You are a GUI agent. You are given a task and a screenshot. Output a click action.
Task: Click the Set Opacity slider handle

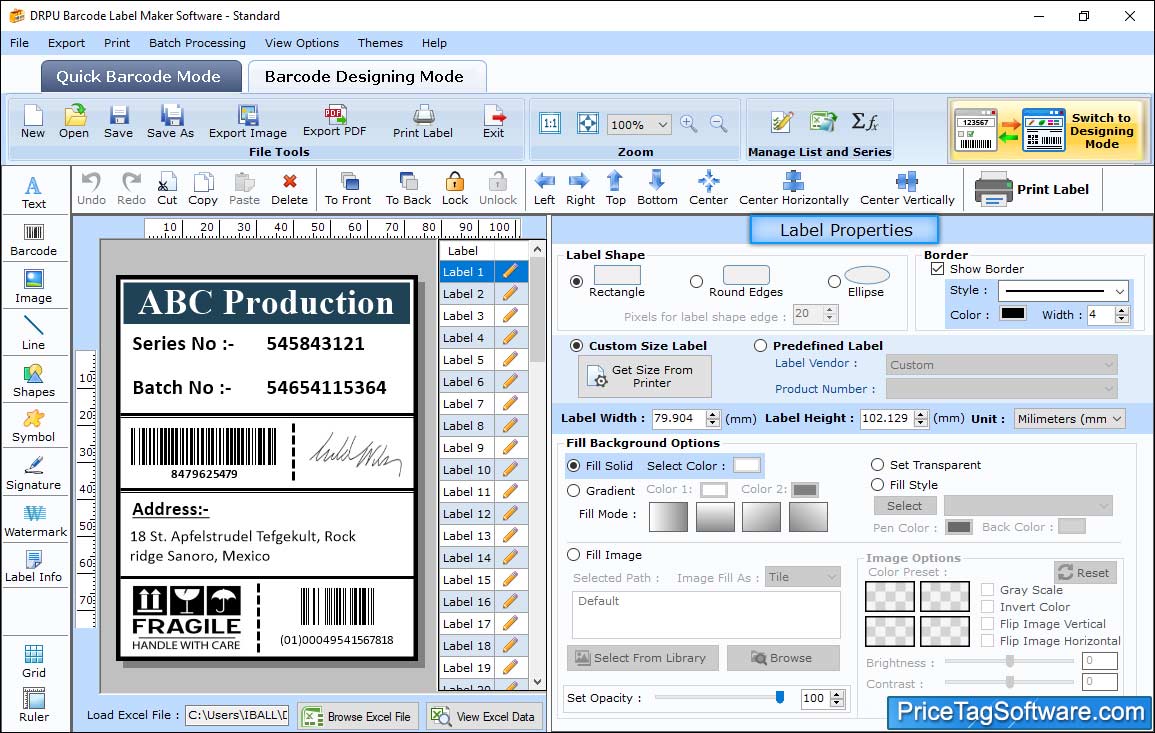tap(780, 697)
